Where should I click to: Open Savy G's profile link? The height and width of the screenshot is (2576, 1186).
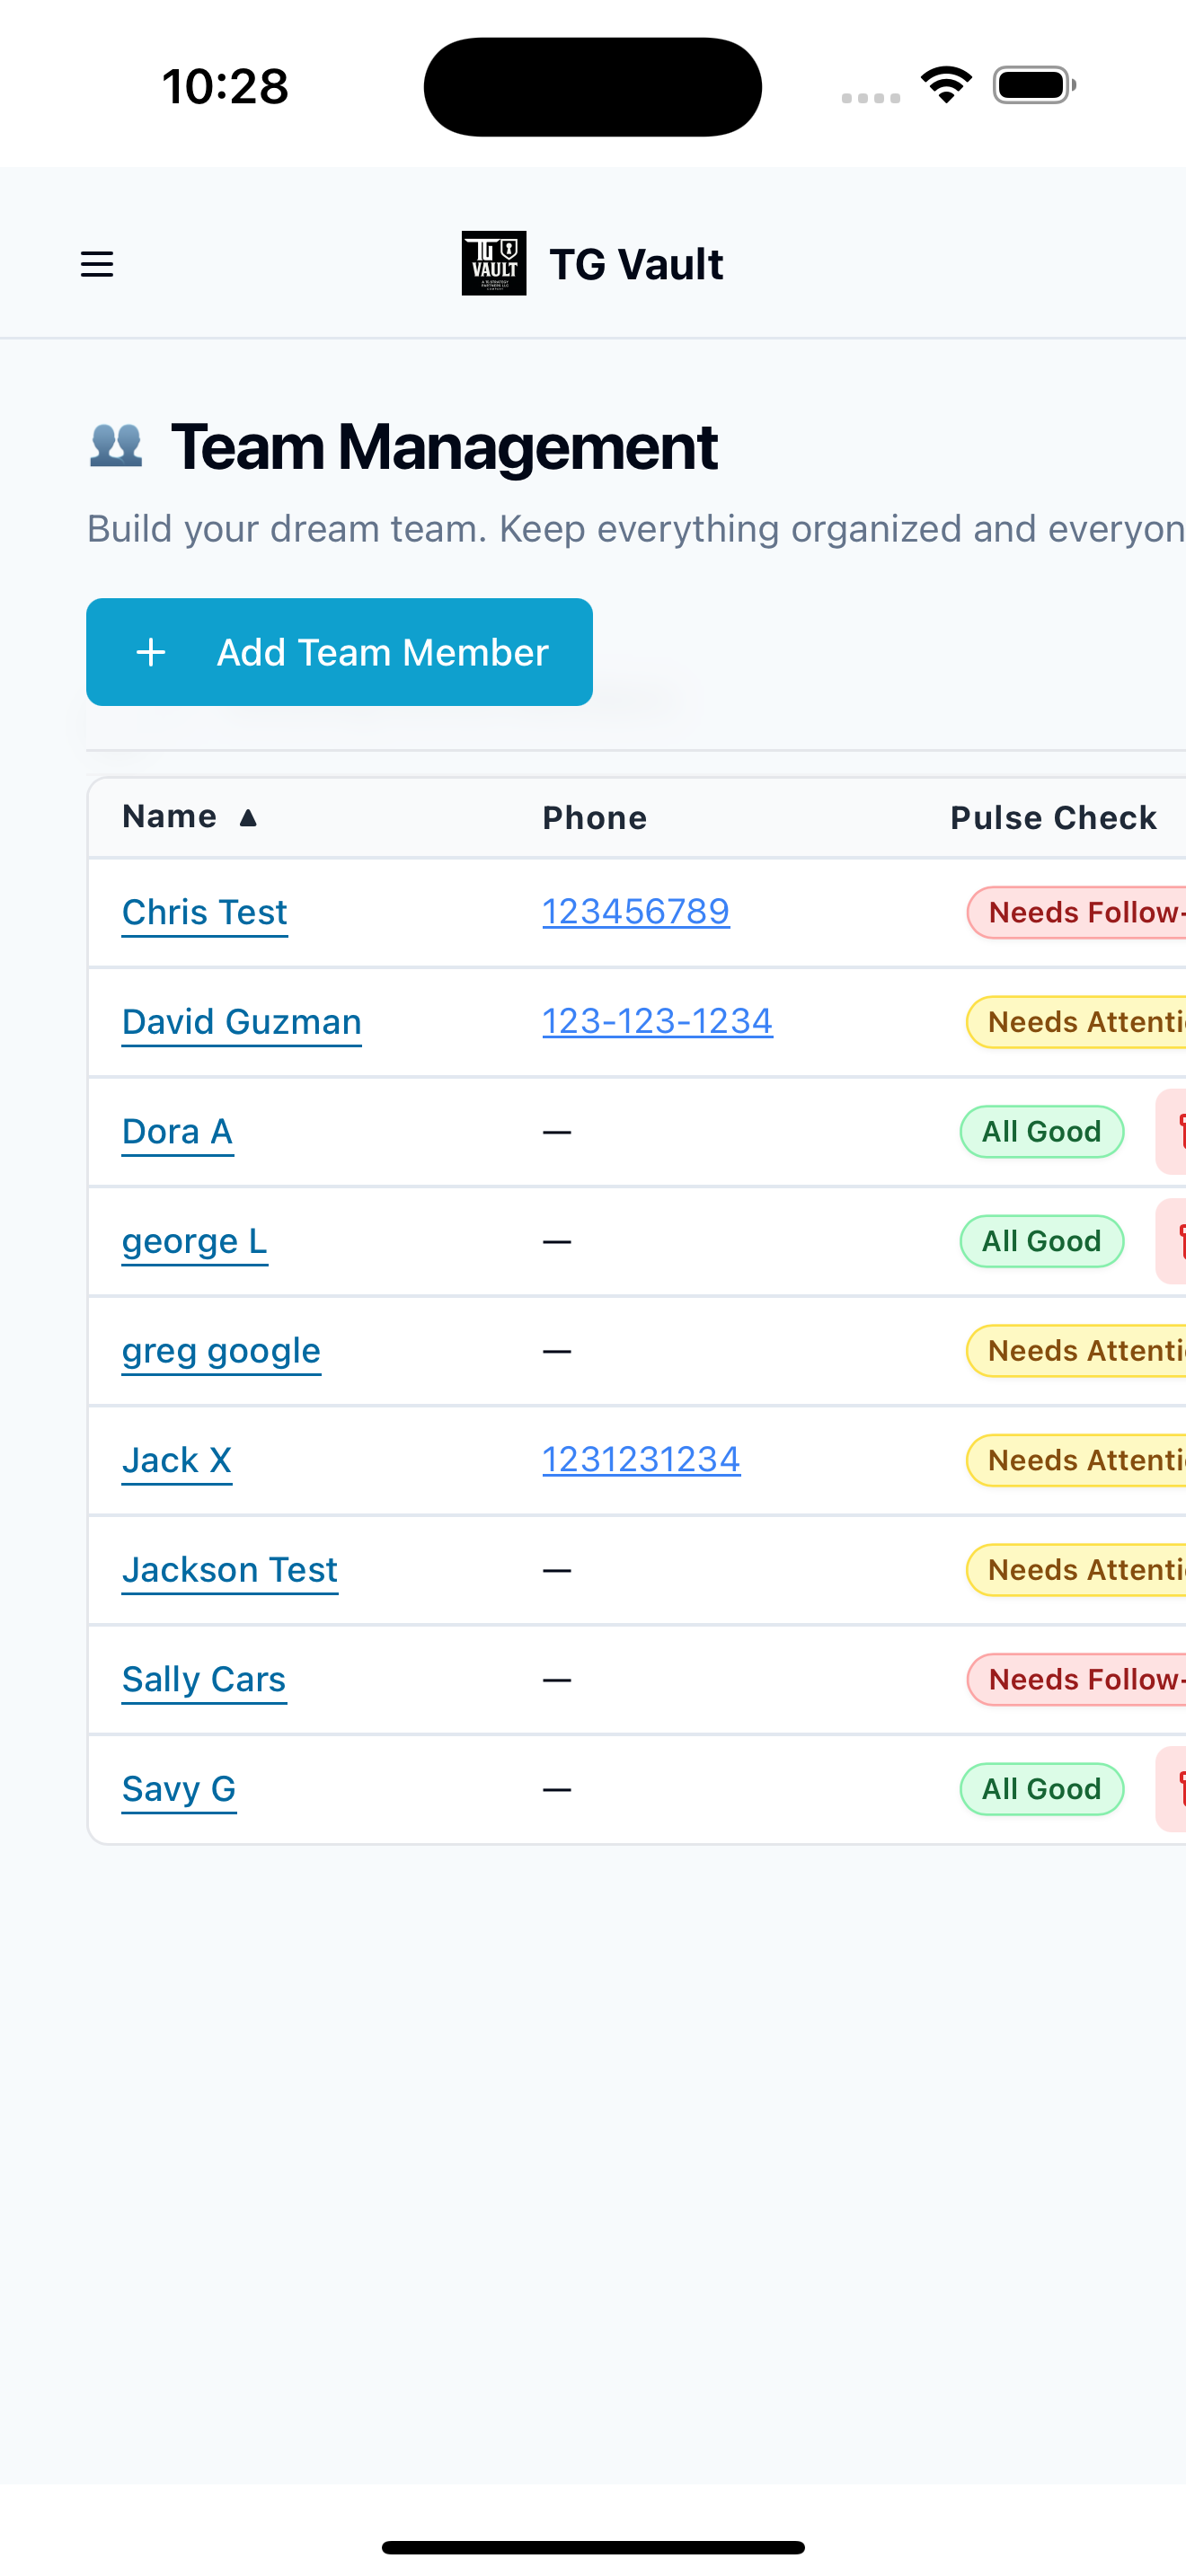pos(179,1789)
